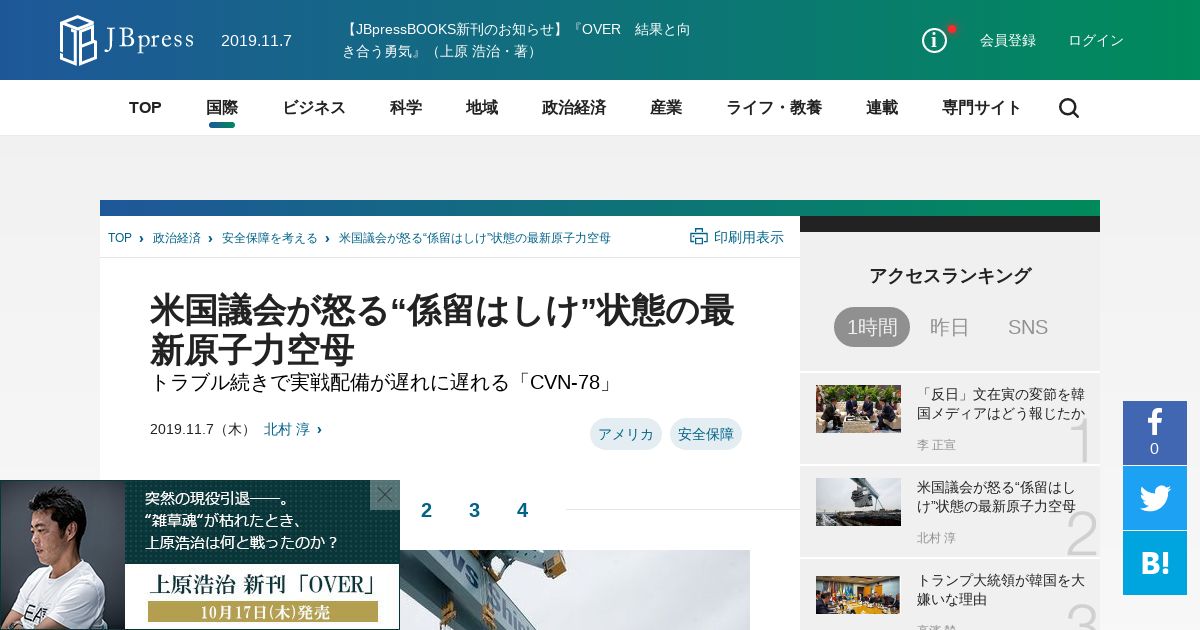This screenshot has width=1200, height=630.
Task: Open ranking thumbnail for 文在寅 article
Action: click(858, 409)
